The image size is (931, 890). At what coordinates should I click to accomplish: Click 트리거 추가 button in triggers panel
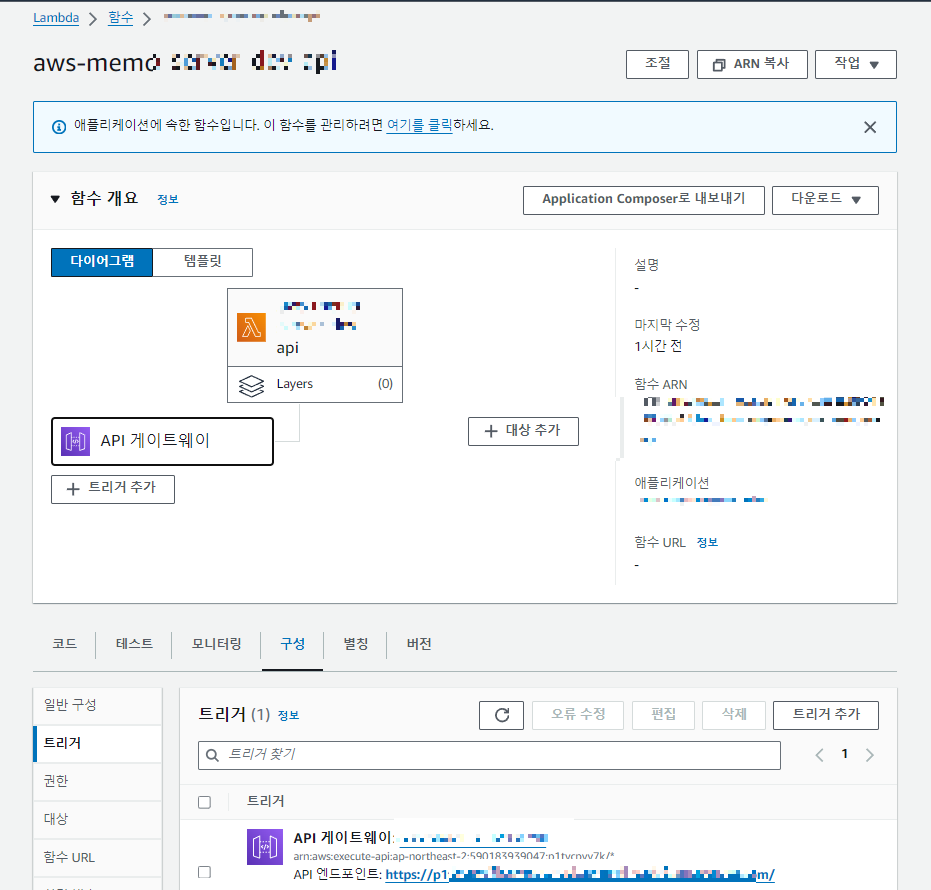click(825, 715)
